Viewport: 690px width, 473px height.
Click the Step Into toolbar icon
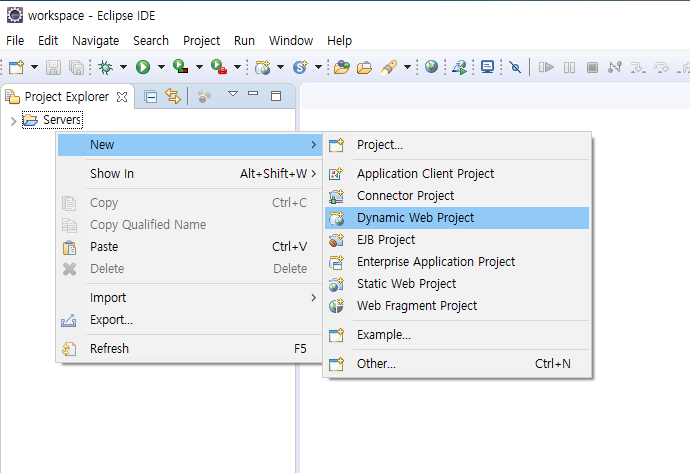click(638, 67)
